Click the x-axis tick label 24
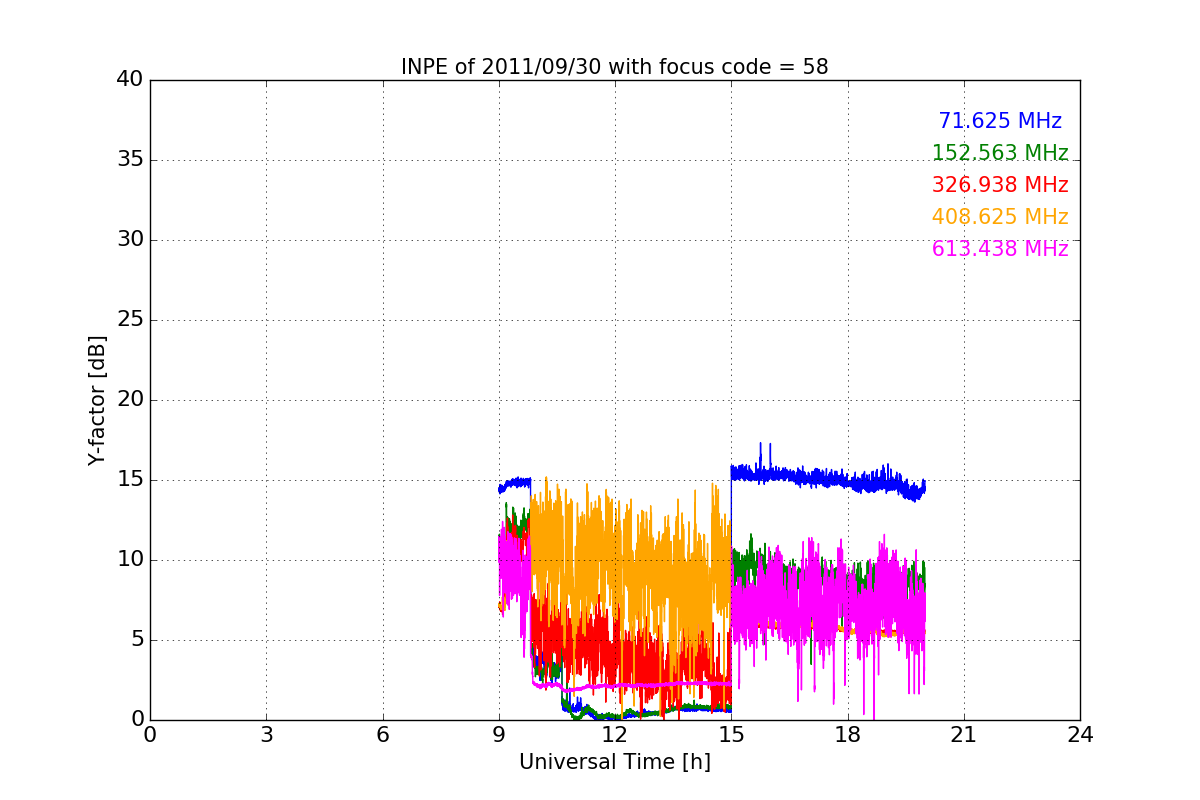Image resolution: width=1200 pixels, height=800 pixels. click(1080, 735)
